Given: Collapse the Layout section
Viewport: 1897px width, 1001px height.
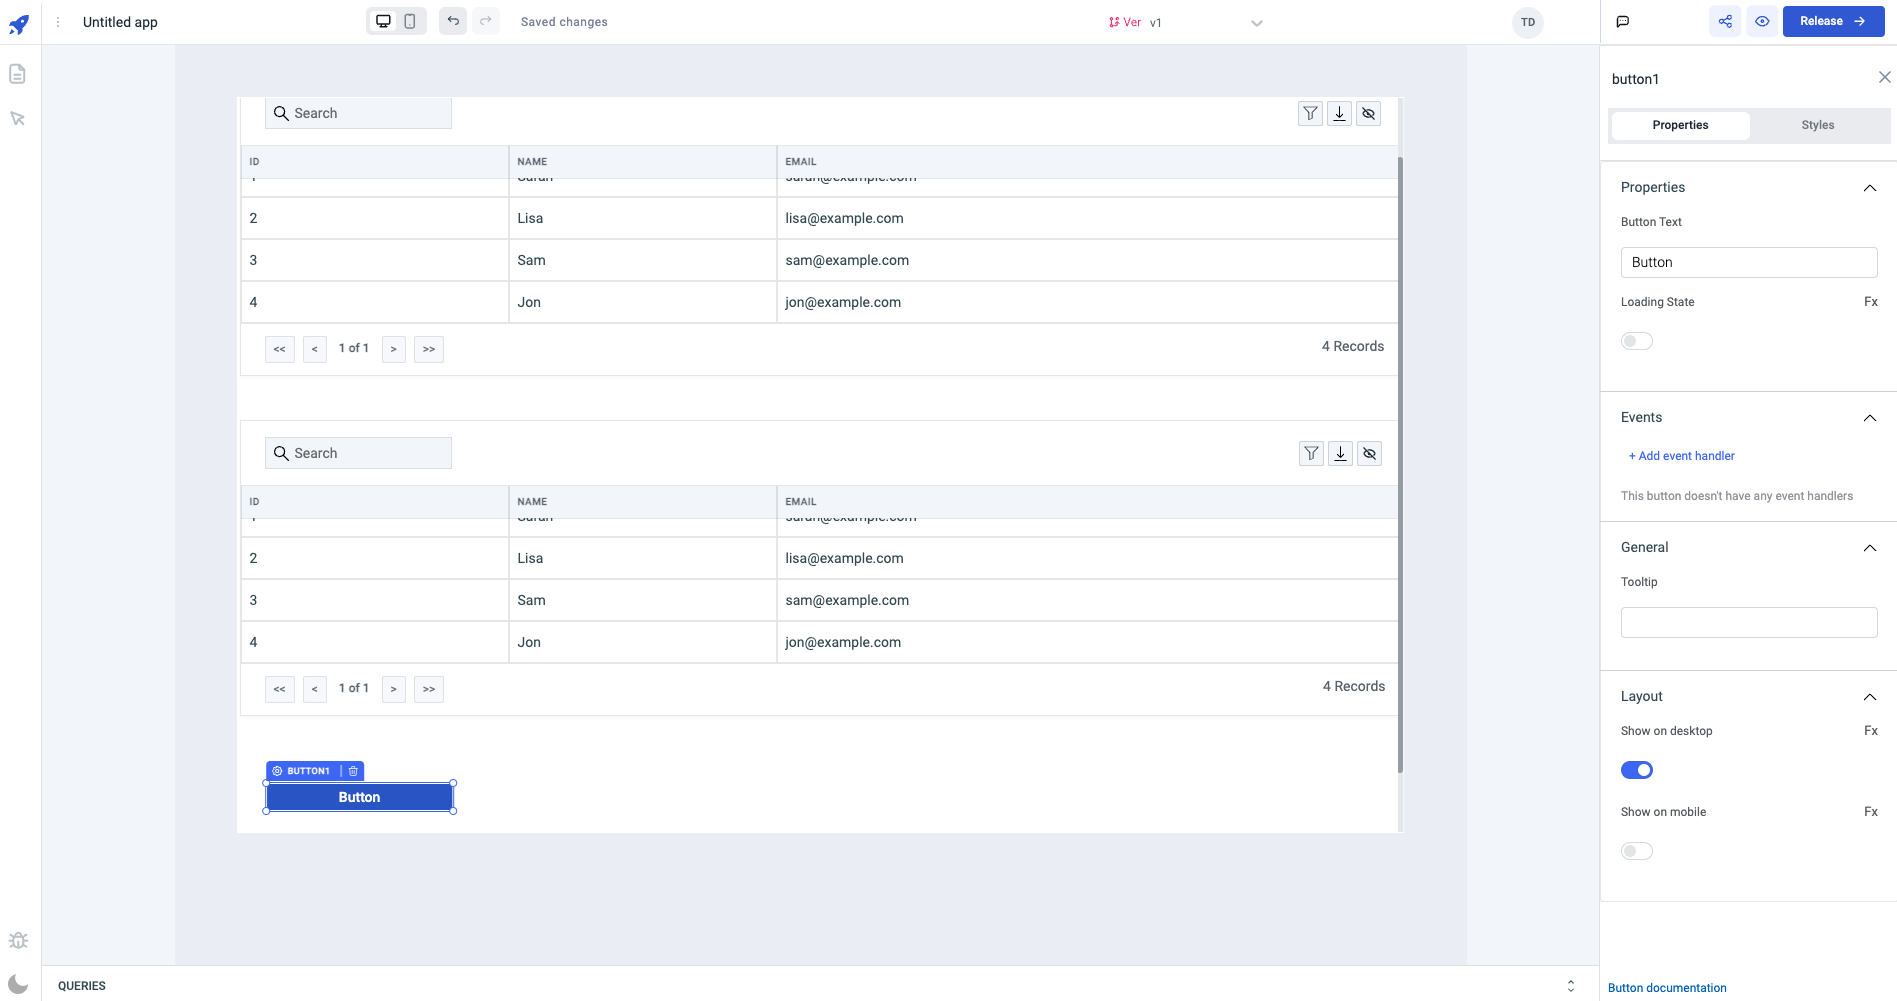Looking at the screenshot, I should [1869, 697].
